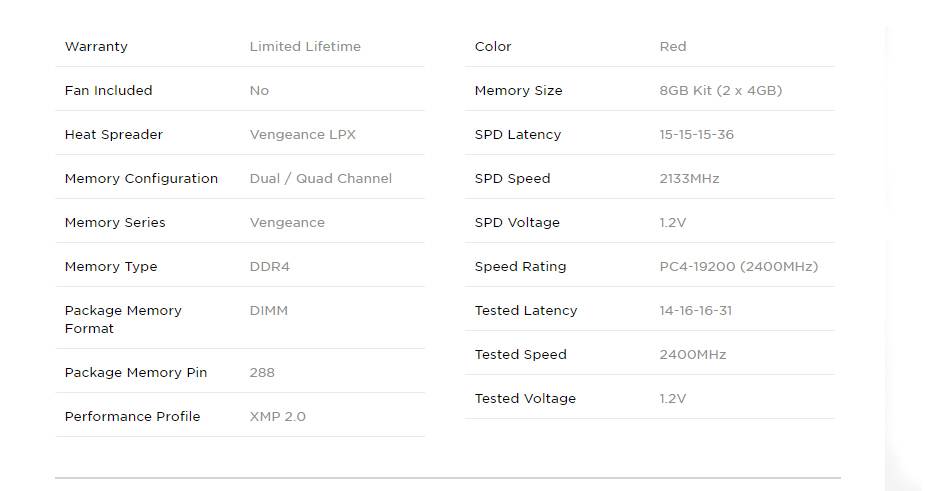Select the 15-15-15-36 SPD latency value

[696, 135]
